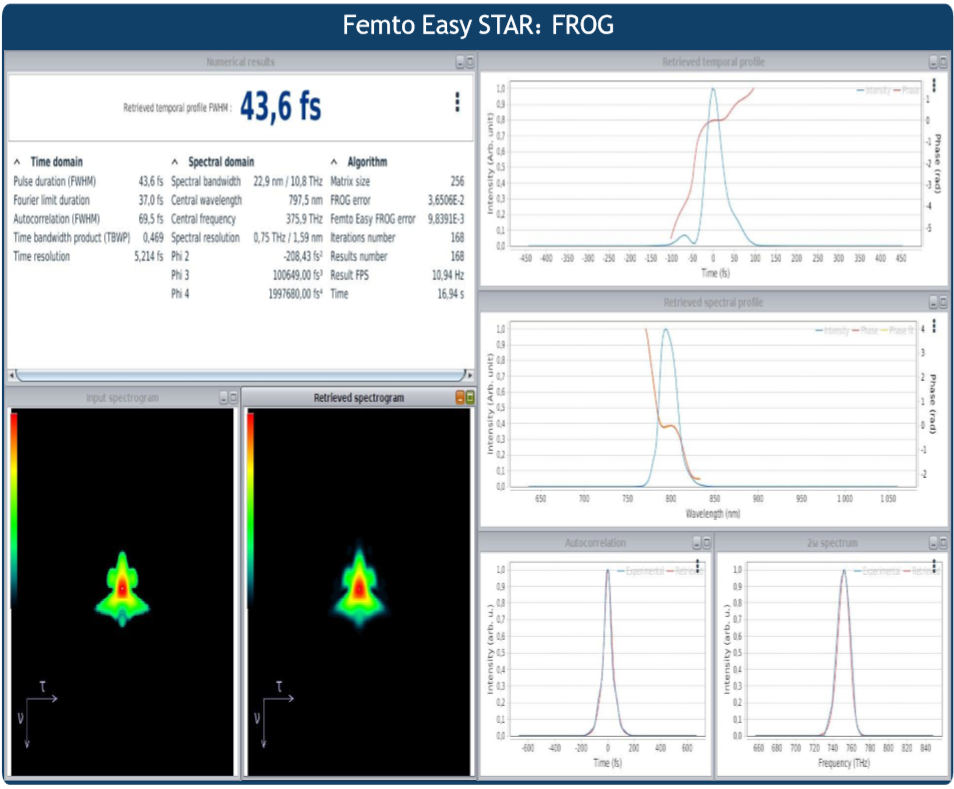Click the Numerical results panel header
Image resolution: width=954 pixels, height=789 pixels.
(240, 62)
